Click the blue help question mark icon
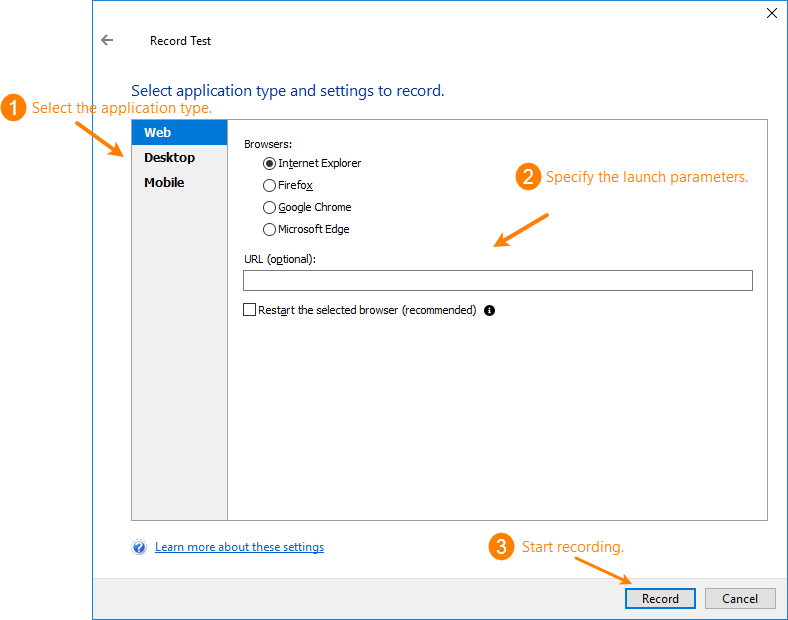The width and height of the screenshot is (788, 620). (x=139, y=547)
